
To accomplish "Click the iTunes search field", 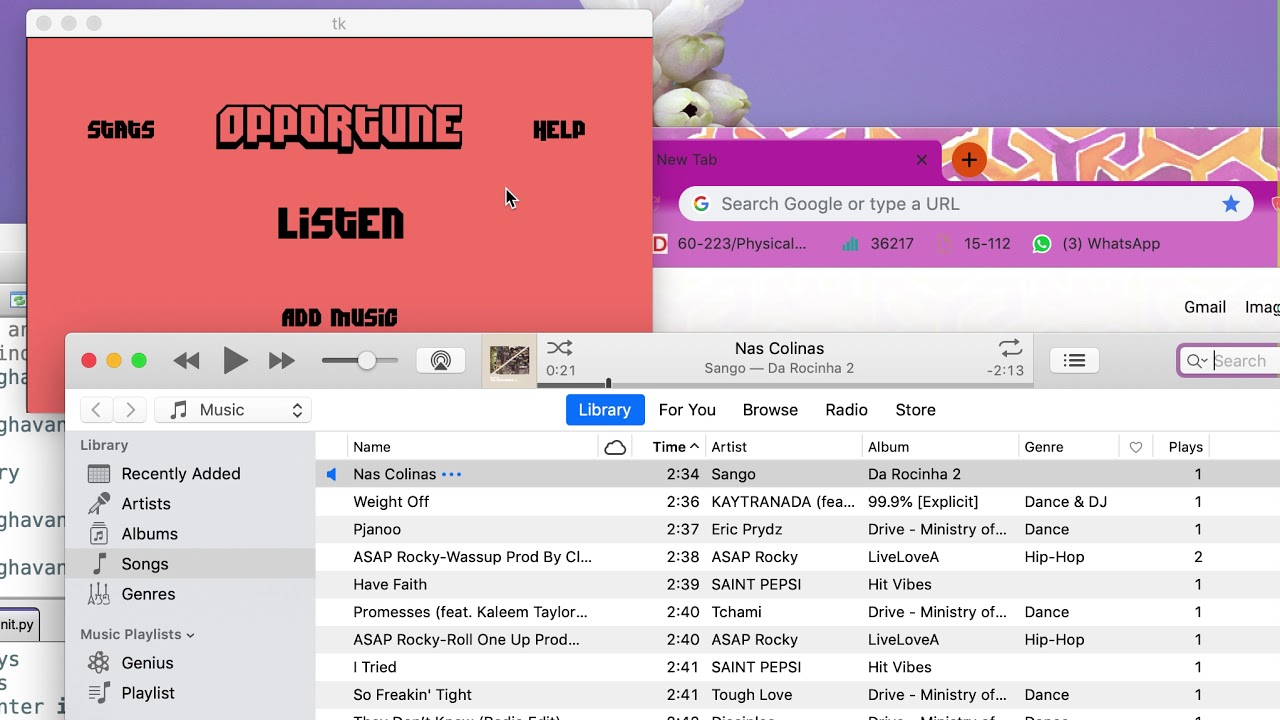I will point(1231,361).
